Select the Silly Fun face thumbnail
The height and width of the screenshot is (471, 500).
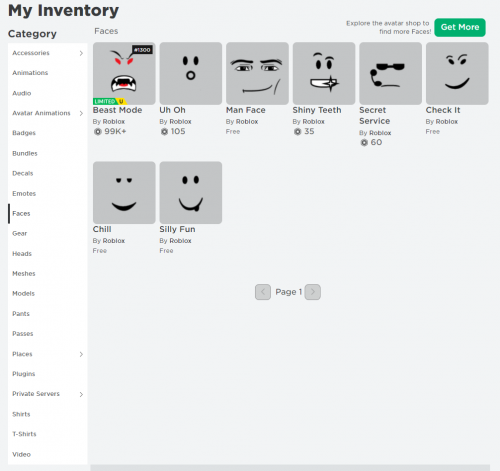(x=191, y=193)
